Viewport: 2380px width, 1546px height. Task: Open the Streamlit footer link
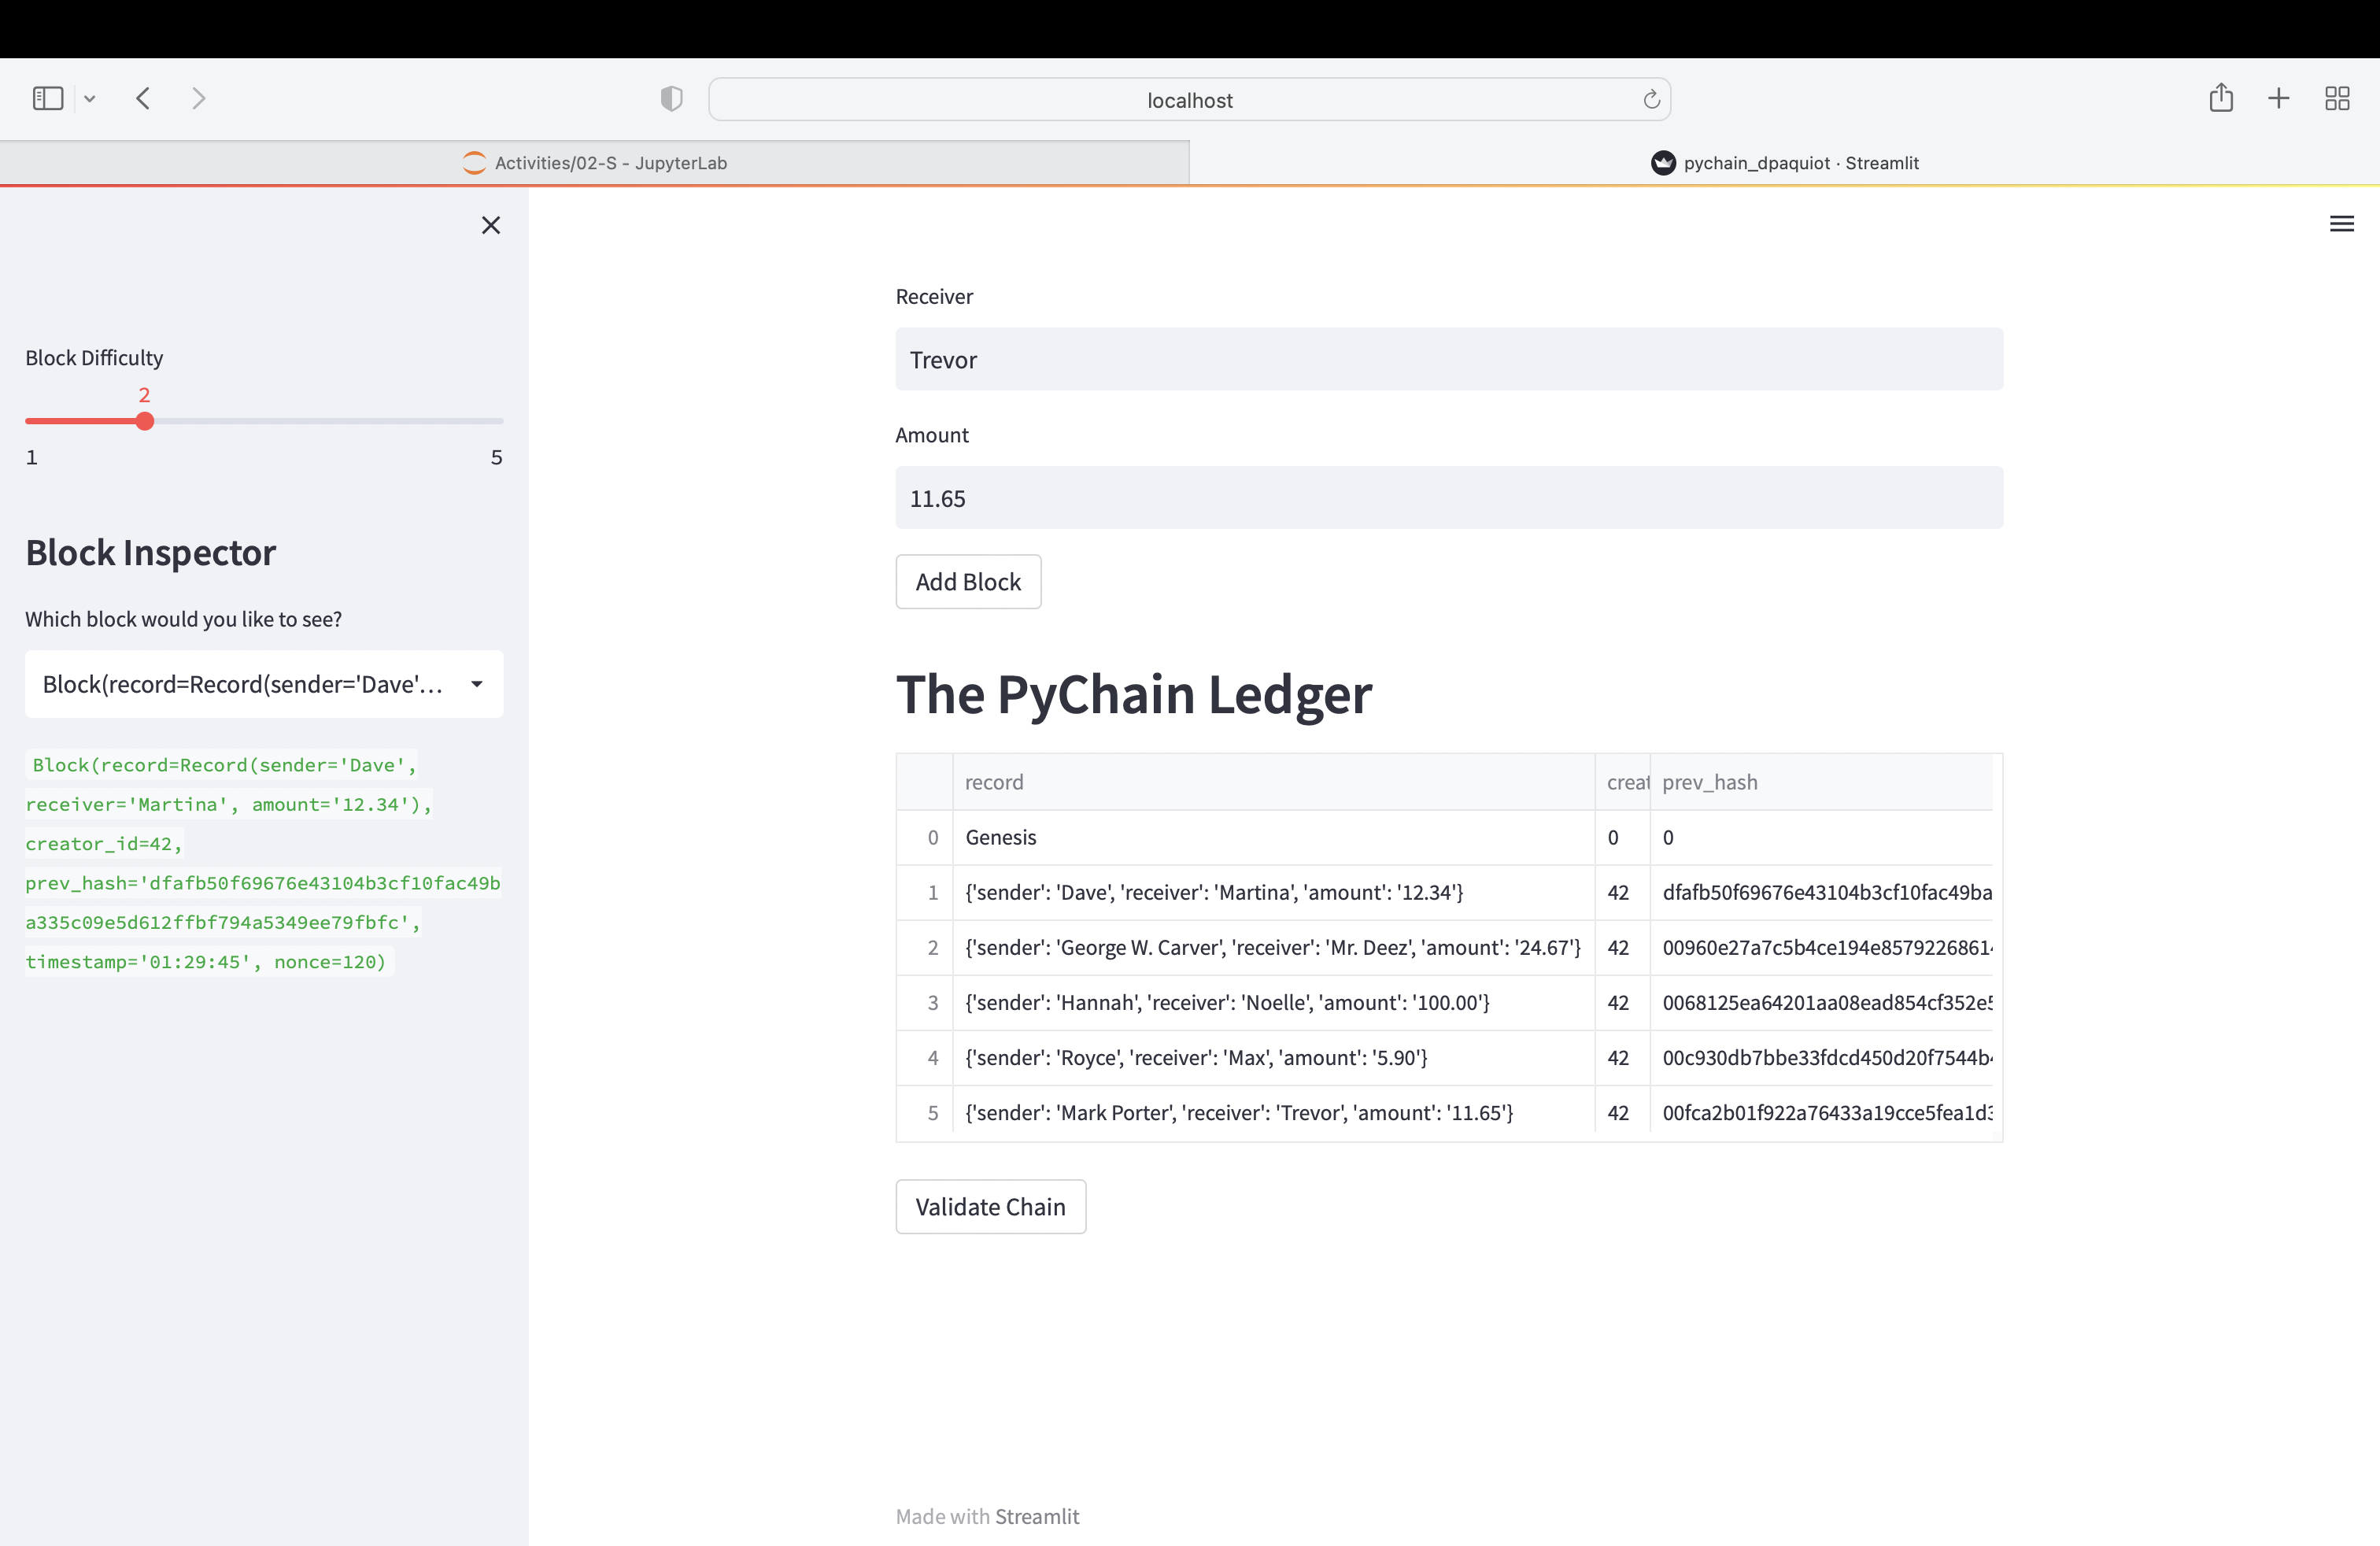click(1037, 1516)
